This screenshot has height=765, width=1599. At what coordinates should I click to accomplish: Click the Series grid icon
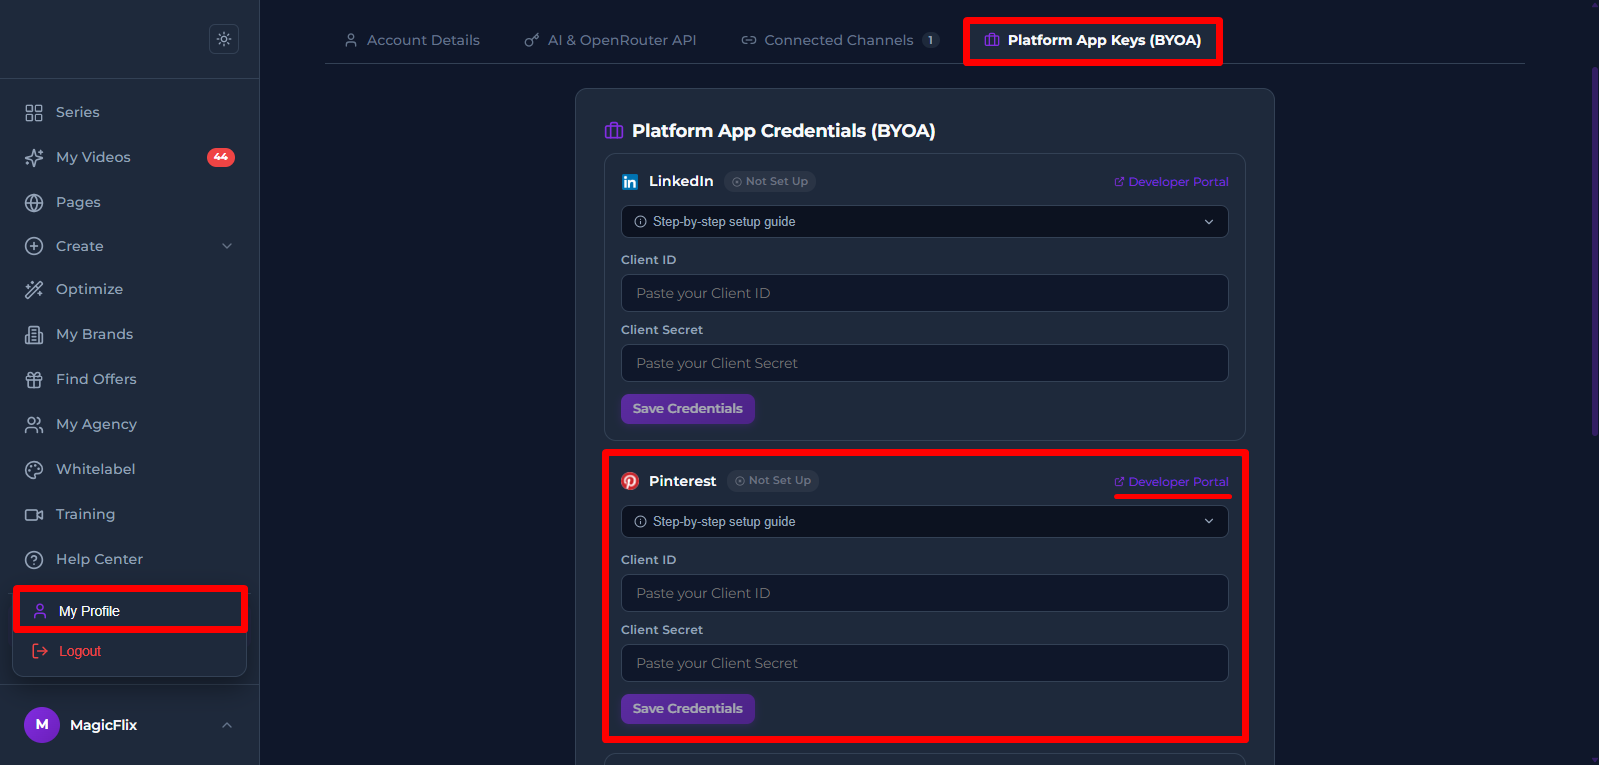(x=34, y=112)
